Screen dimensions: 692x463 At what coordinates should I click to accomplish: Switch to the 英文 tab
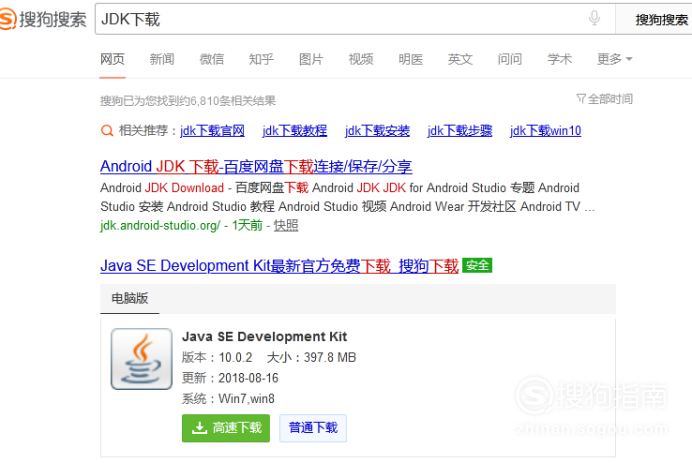(460, 59)
